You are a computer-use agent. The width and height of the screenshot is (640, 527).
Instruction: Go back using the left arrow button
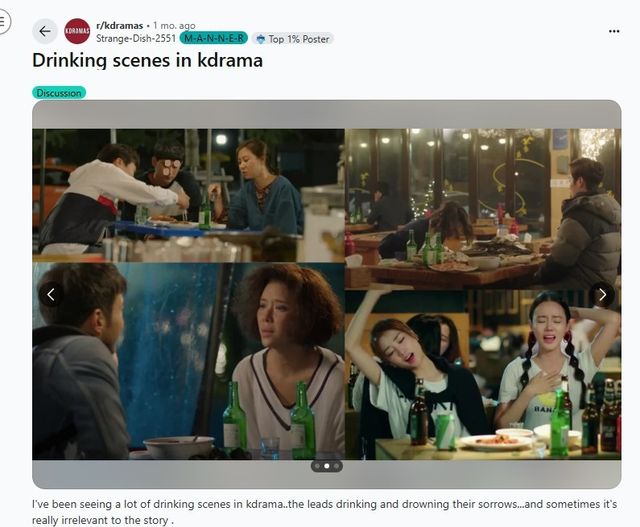(x=45, y=31)
